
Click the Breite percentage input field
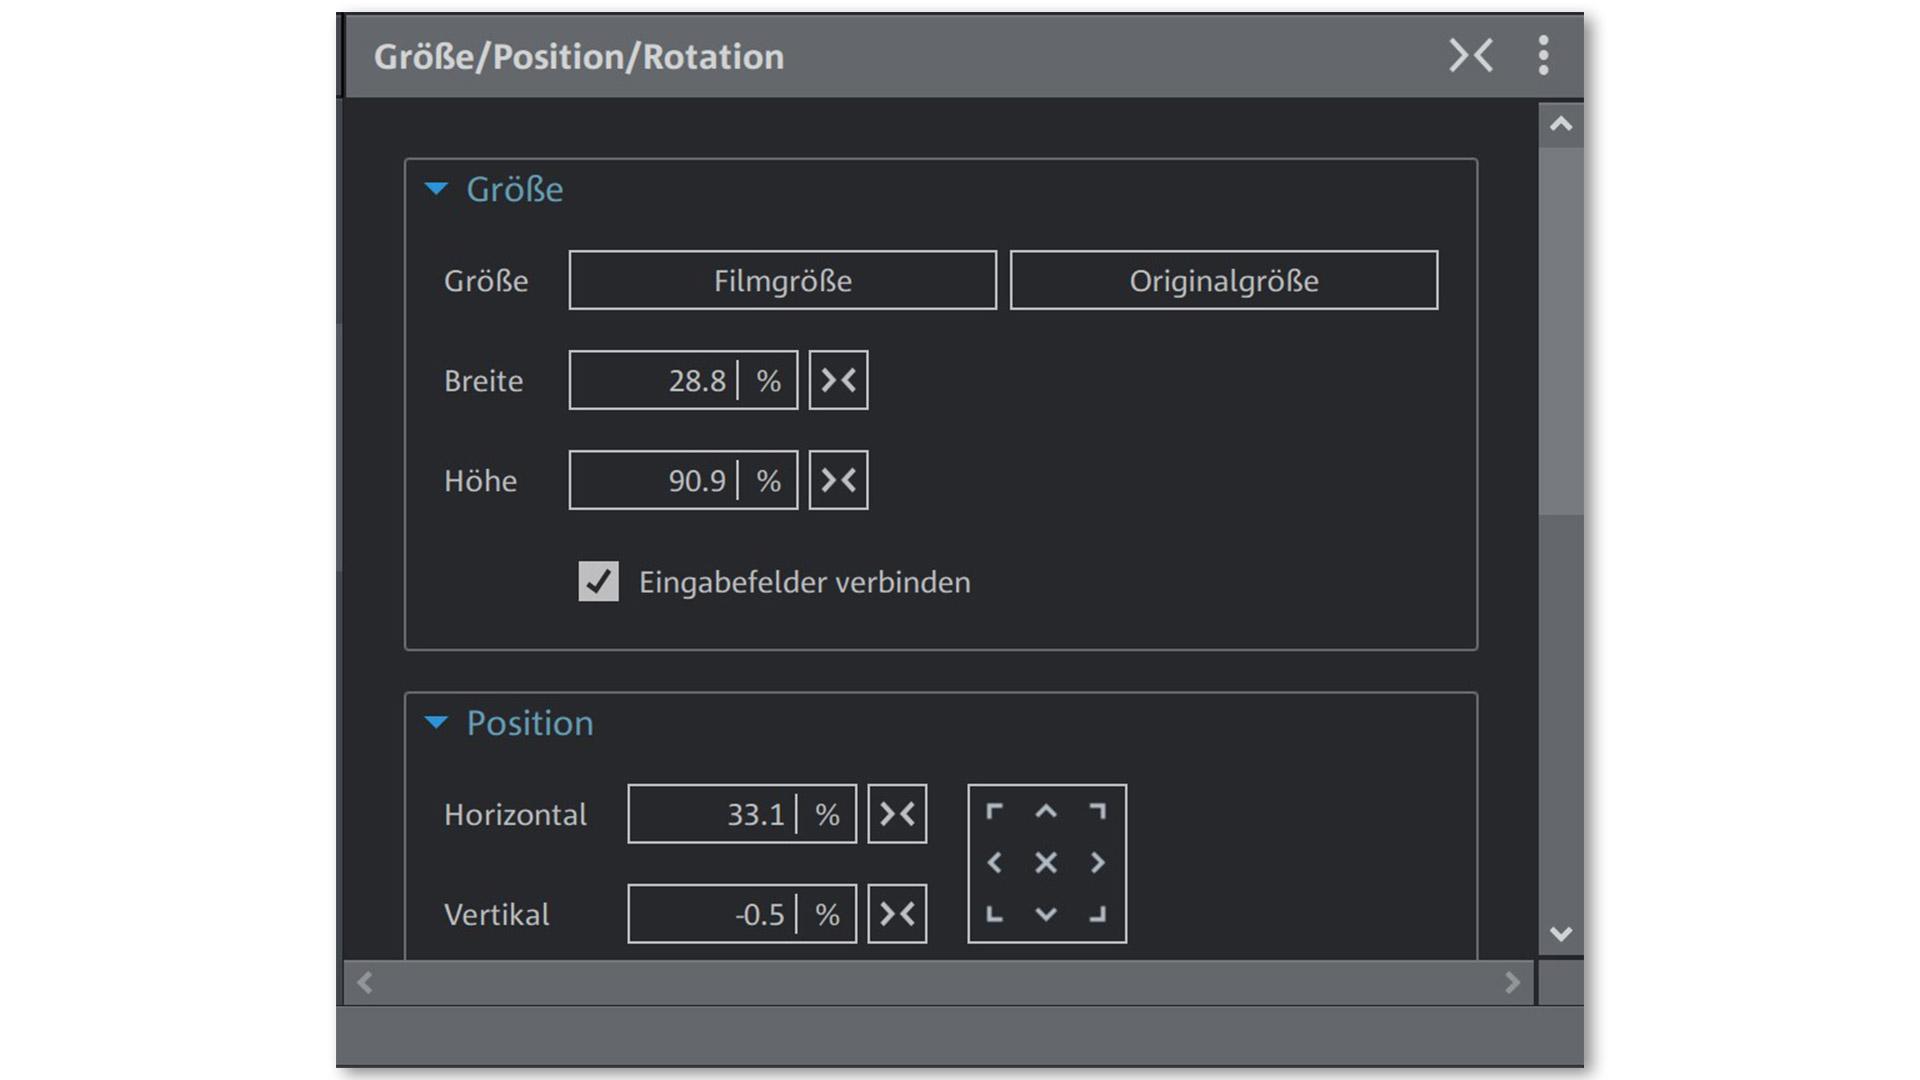pyautogui.click(x=655, y=381)
